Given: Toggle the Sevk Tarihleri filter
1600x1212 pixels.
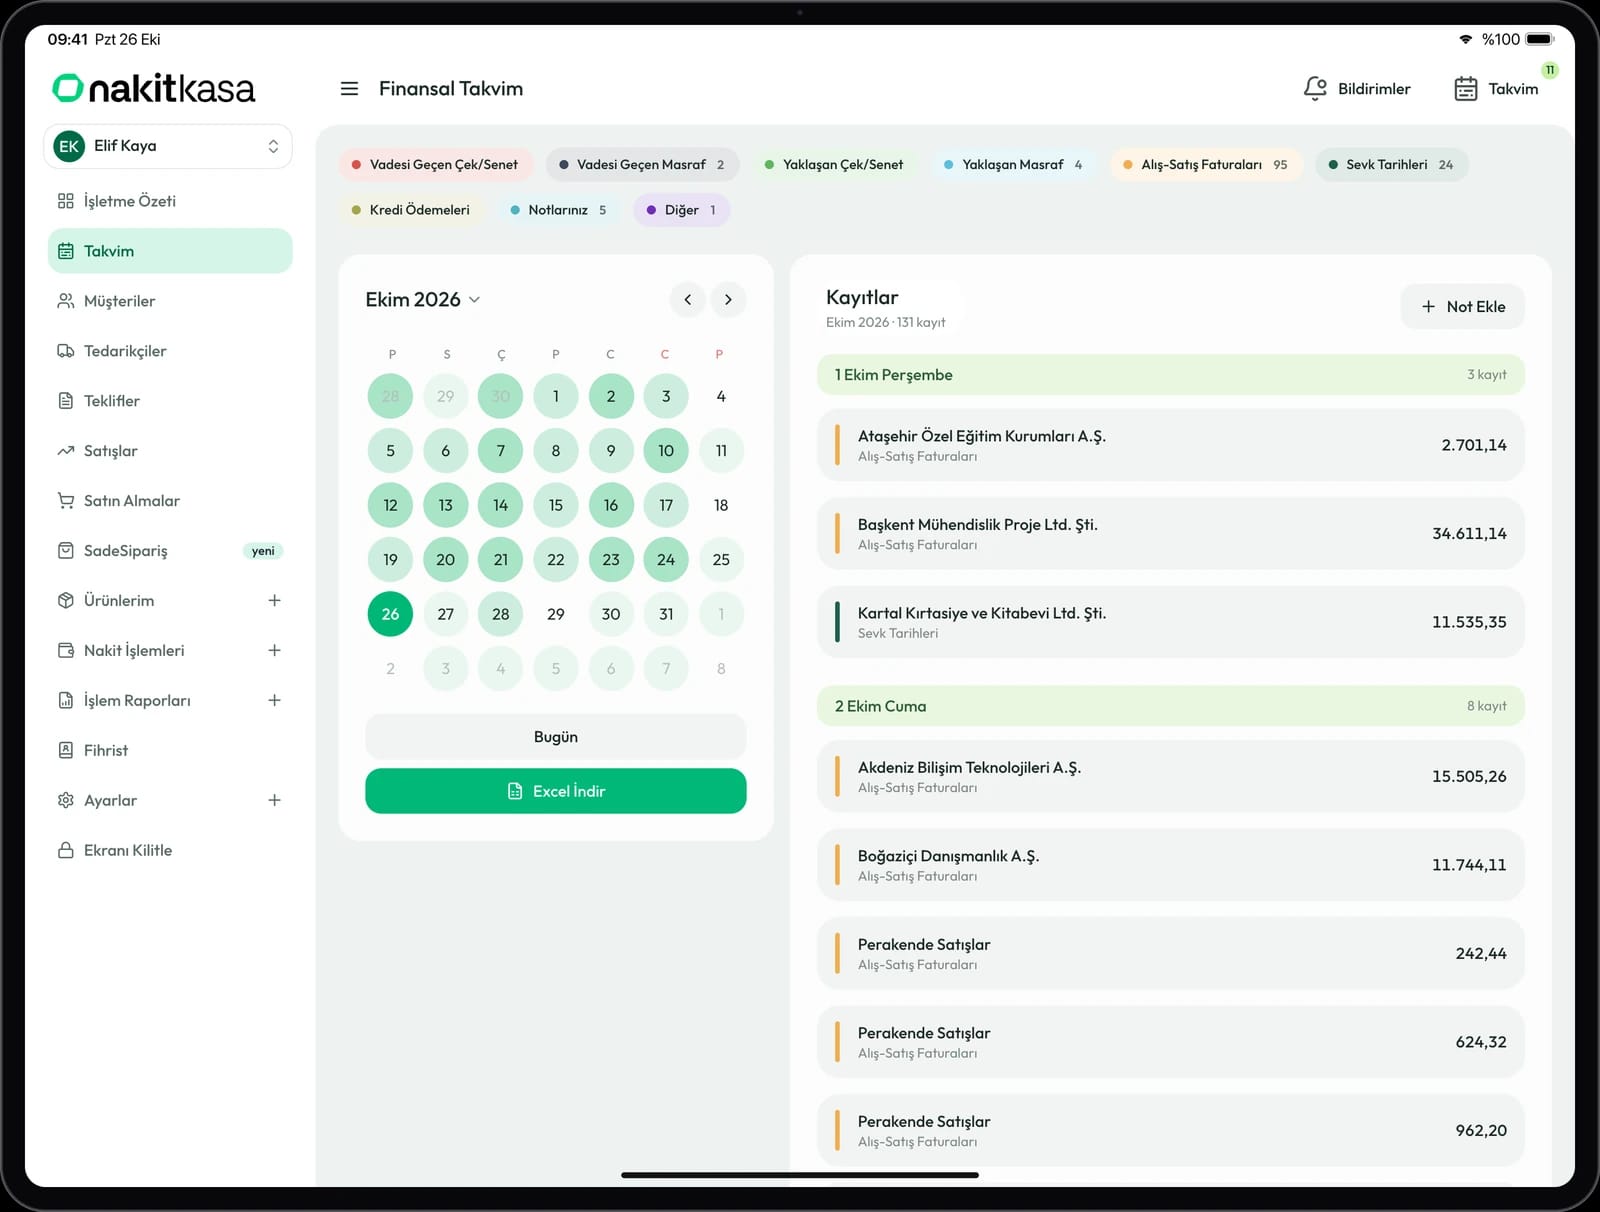Looking at the screenshot, I should coord(1392,165).
